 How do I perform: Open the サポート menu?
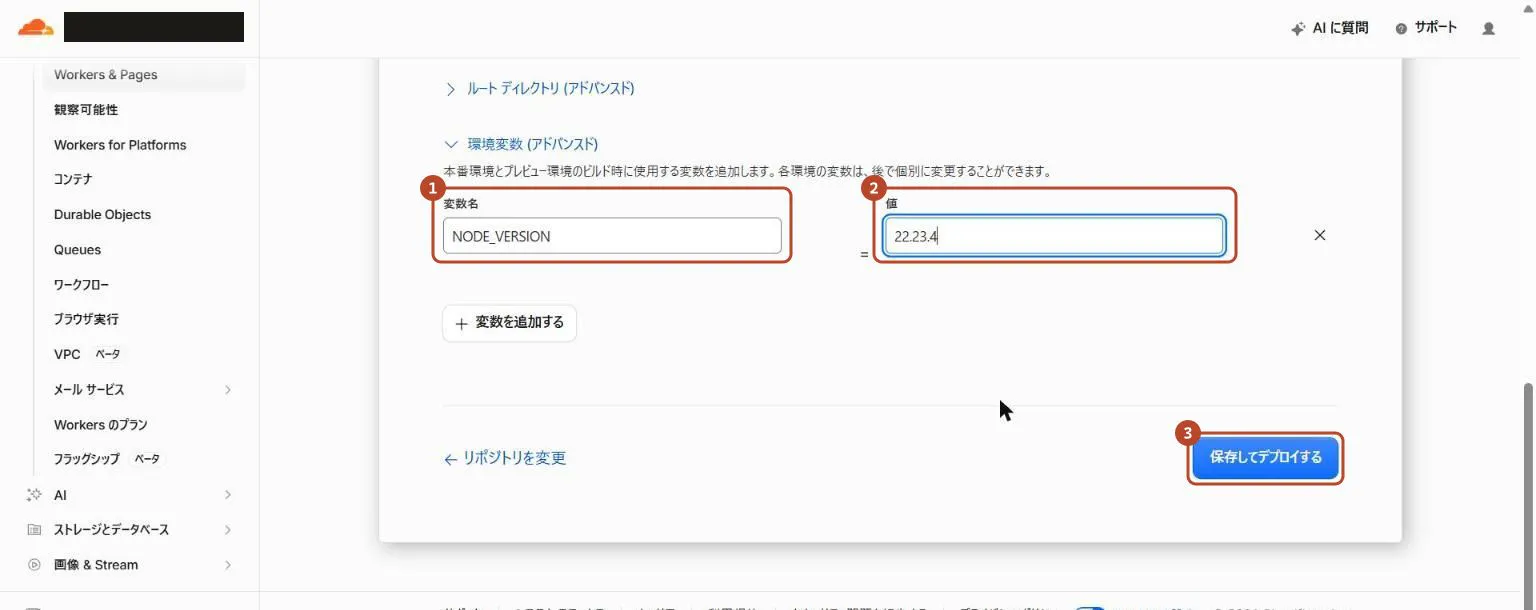[1426, 28]
